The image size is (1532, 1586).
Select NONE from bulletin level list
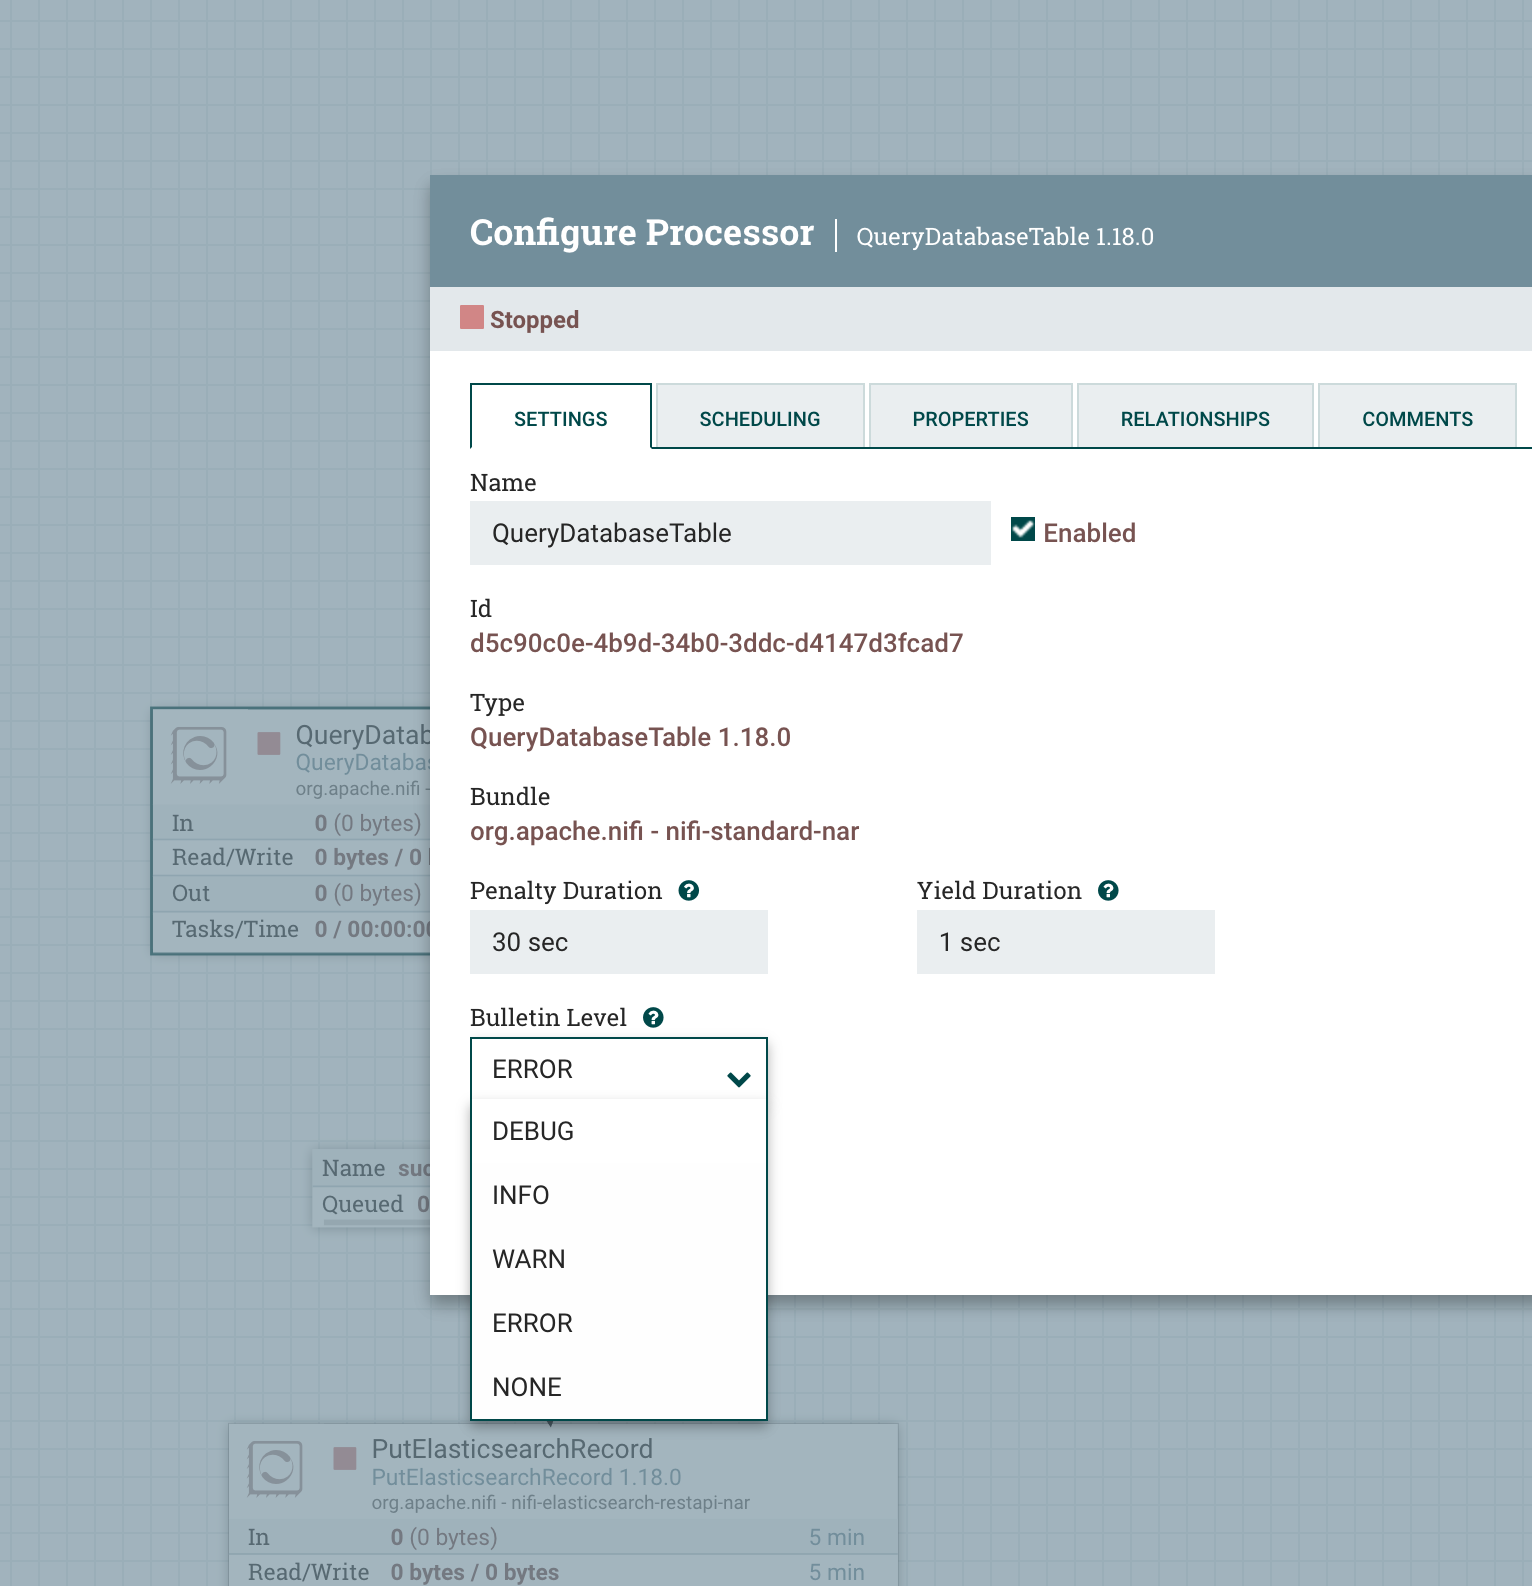(619, 1388)
